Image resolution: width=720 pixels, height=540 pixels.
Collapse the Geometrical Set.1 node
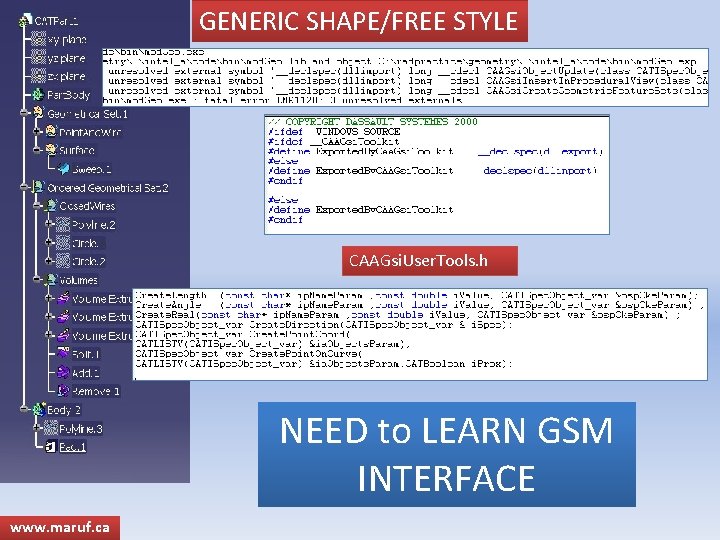point(24,112)
